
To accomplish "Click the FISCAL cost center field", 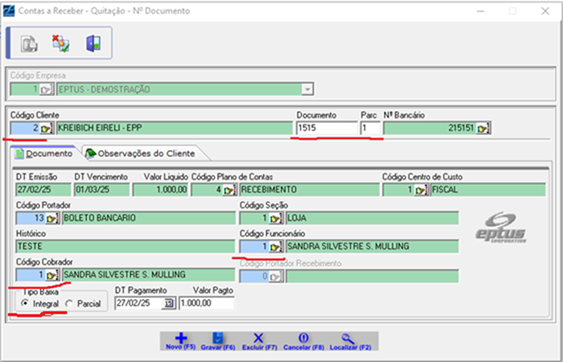I will tap(488, 190).
